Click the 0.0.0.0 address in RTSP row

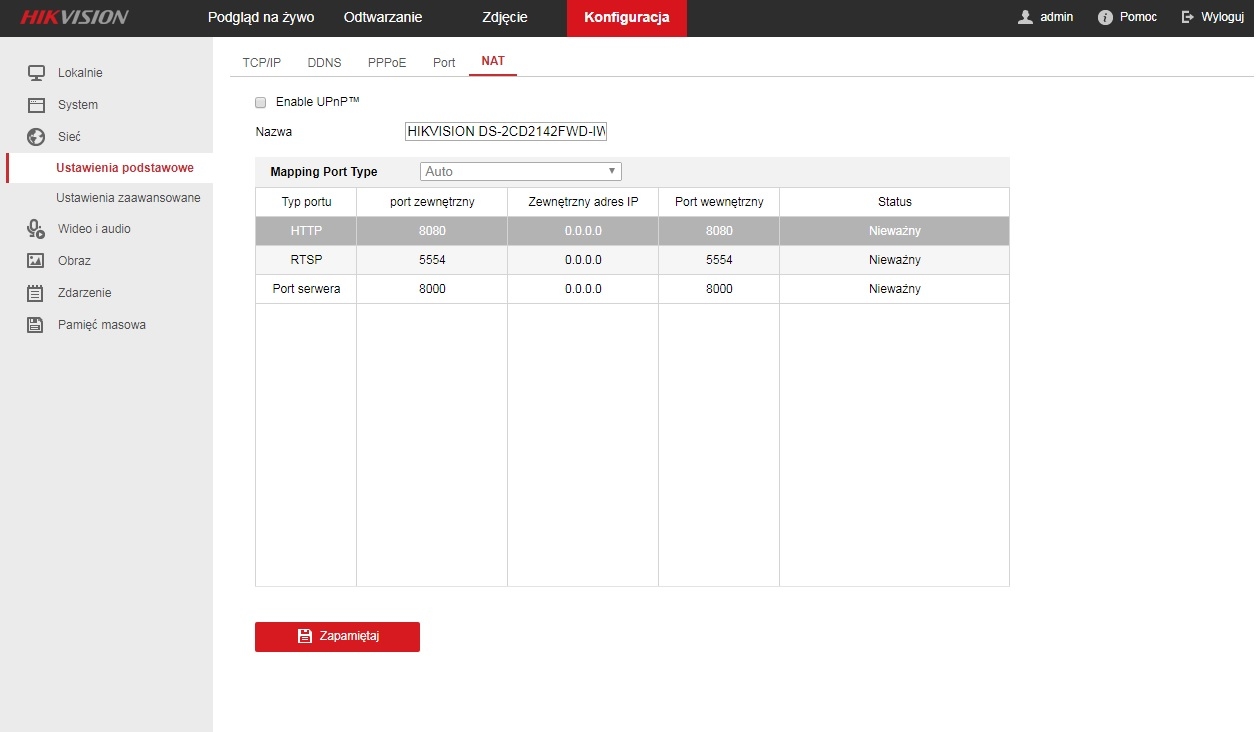coord(583,260)
